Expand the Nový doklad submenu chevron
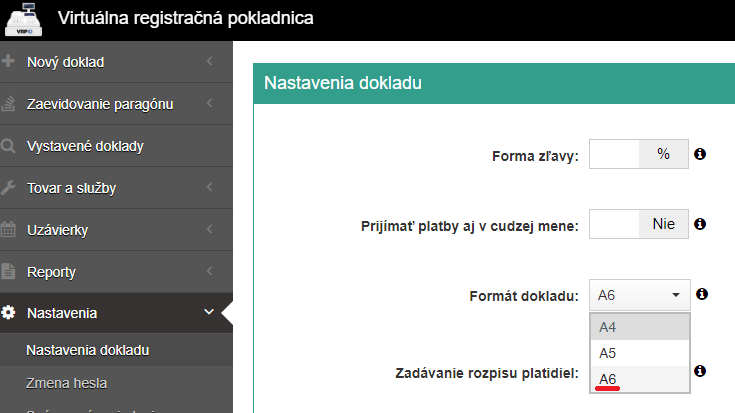This screenshot has height=413, width=735. tap(209, 63)
